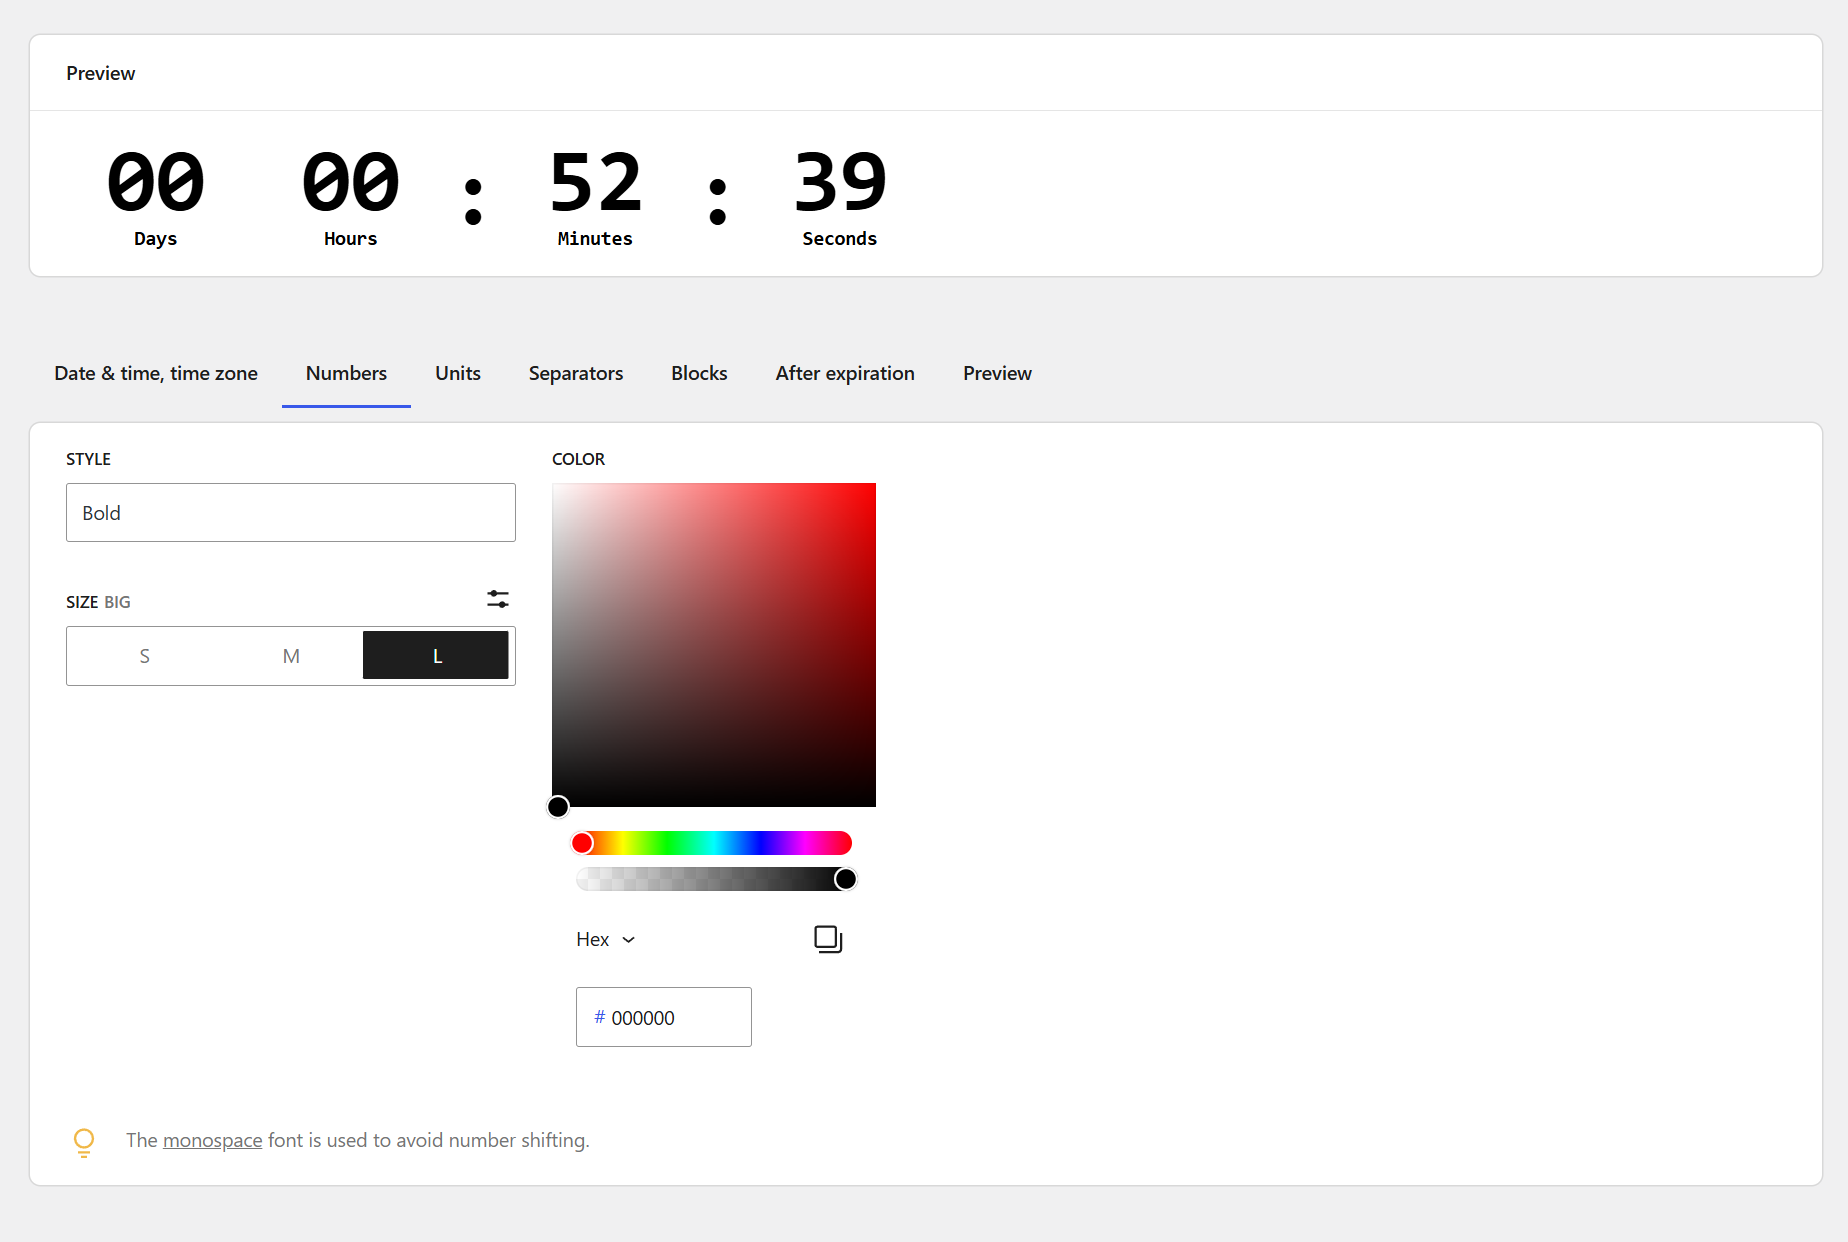
Task: Switch to the Units tab
Action: 458,373
